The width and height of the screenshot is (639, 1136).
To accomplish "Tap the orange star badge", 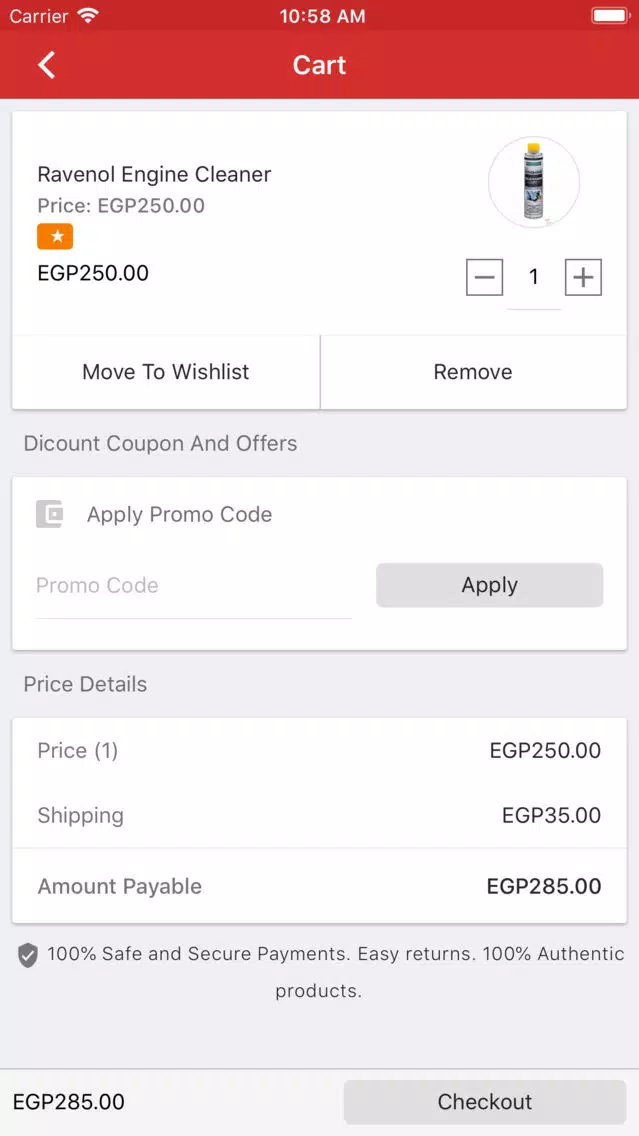I will coord(55,236).
